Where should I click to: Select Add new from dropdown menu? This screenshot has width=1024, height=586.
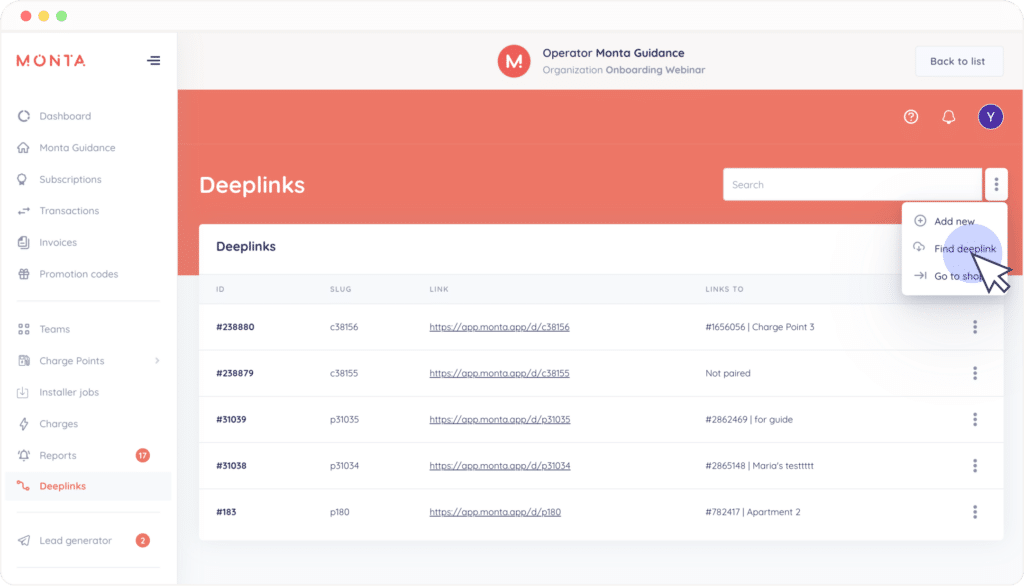coord(954,221)
